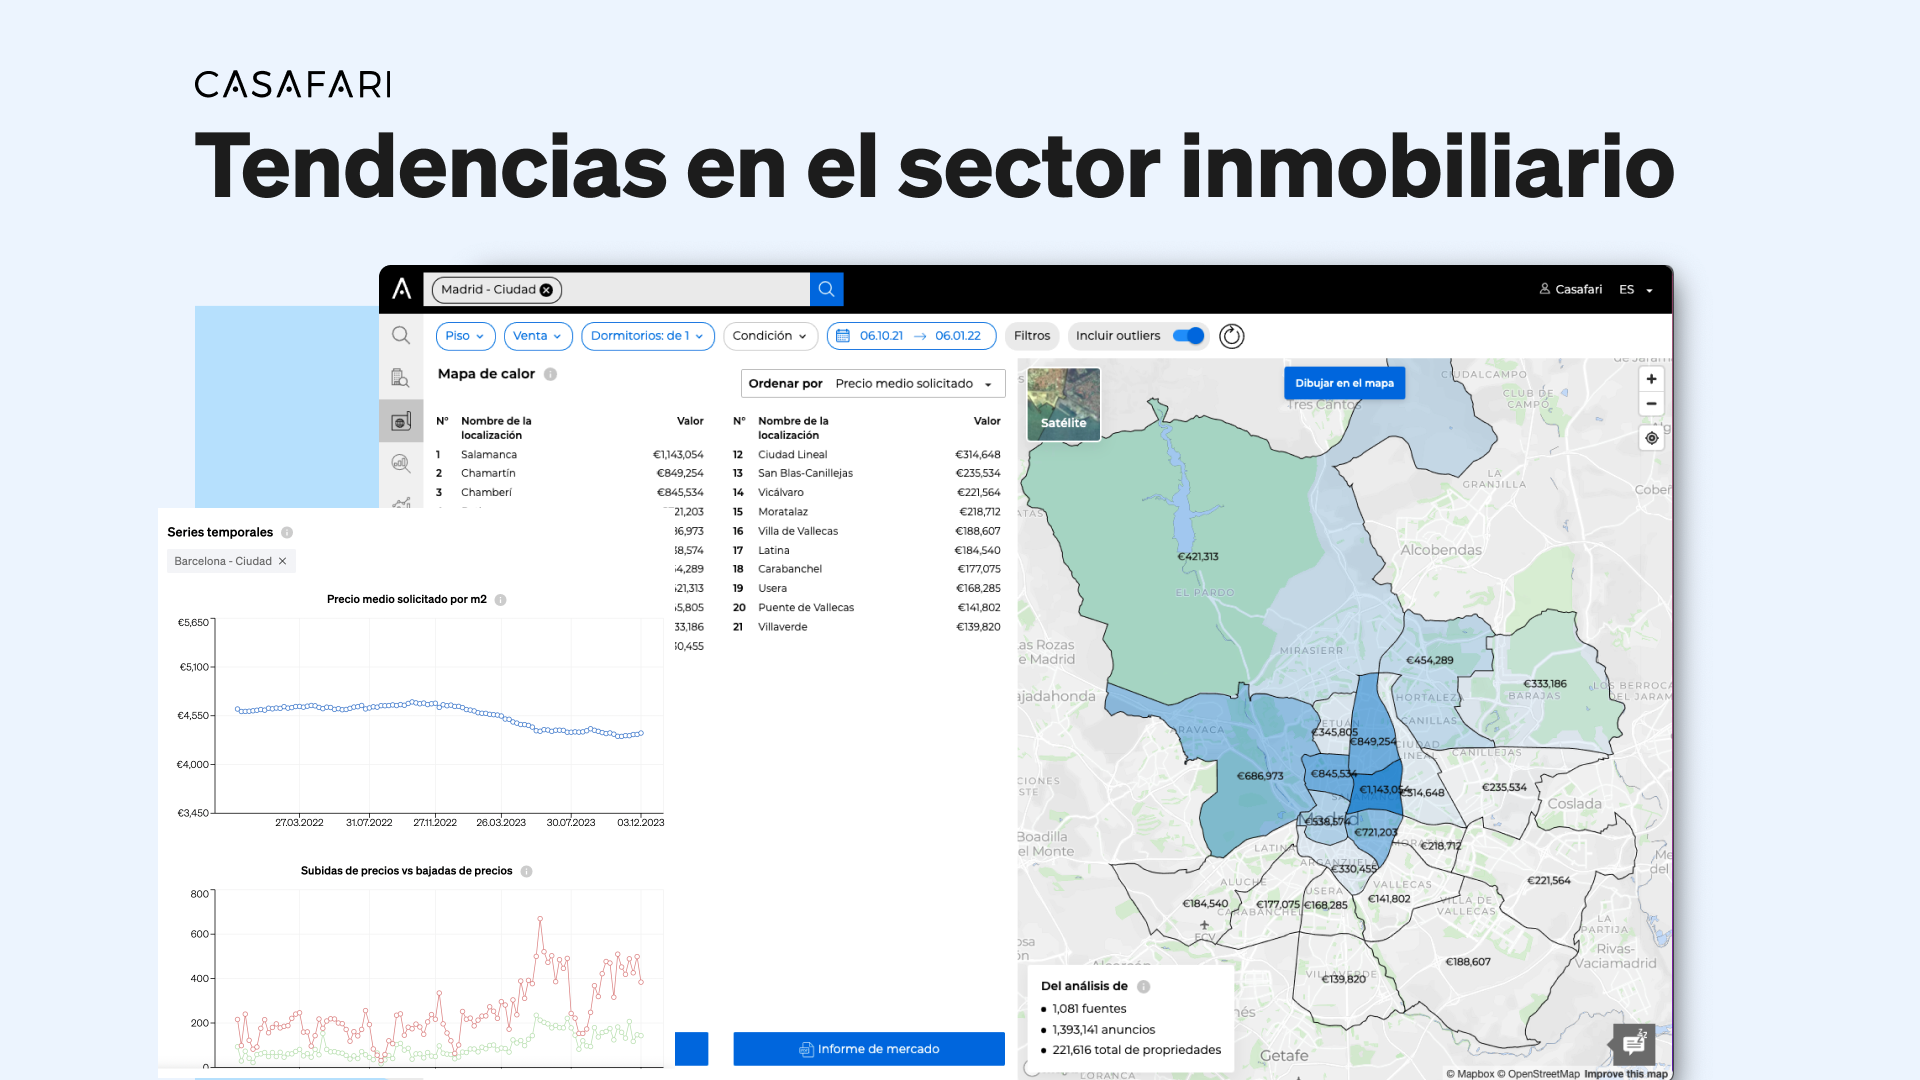Open the Ordenar por dropdown

[x=873, y=384]
